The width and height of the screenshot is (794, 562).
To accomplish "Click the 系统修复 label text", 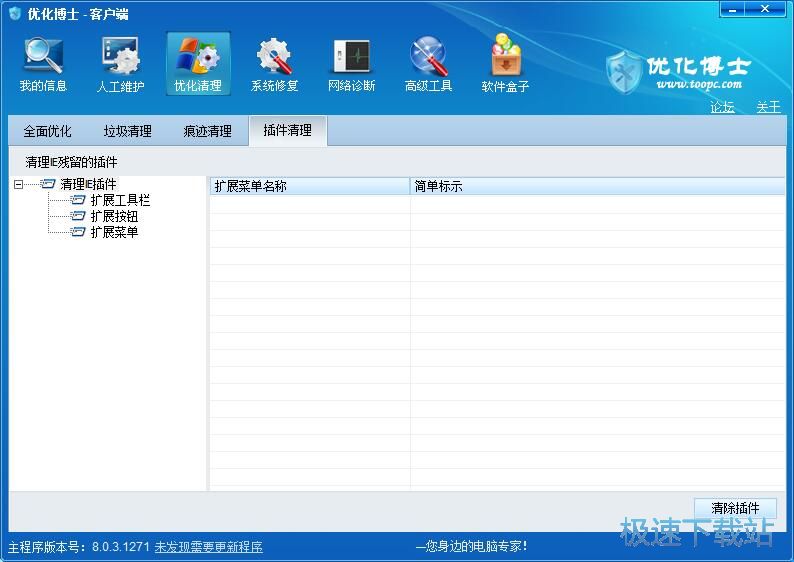I will click(x=274, y=86).
